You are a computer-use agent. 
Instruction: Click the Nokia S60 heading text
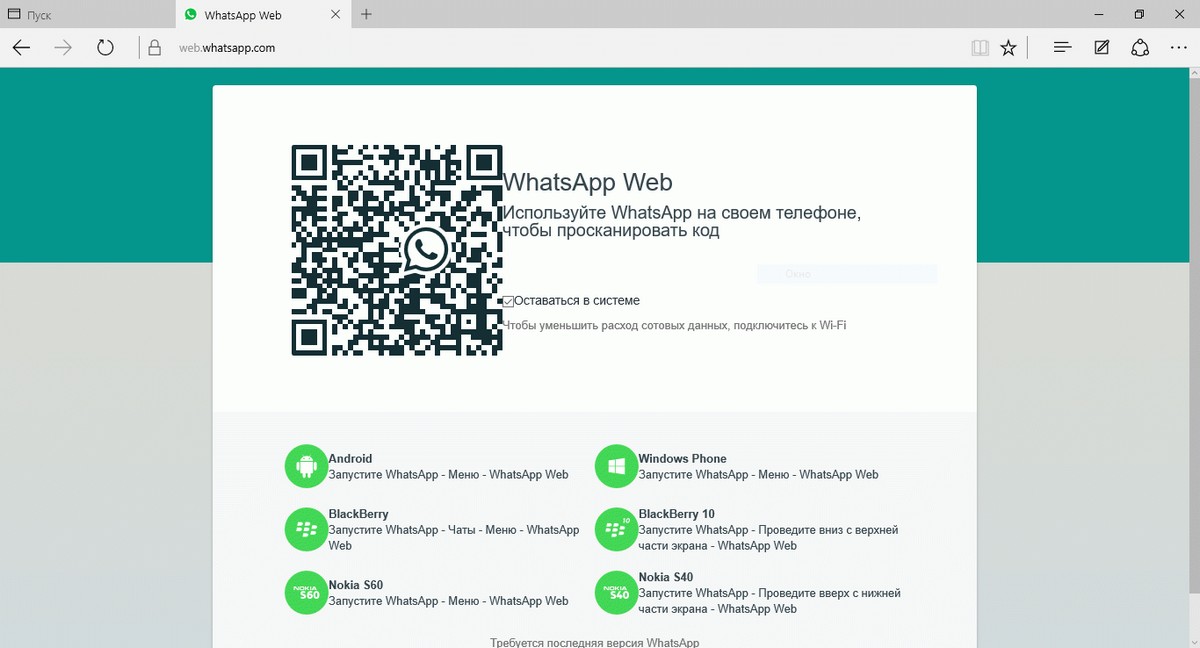coord(356,585)
